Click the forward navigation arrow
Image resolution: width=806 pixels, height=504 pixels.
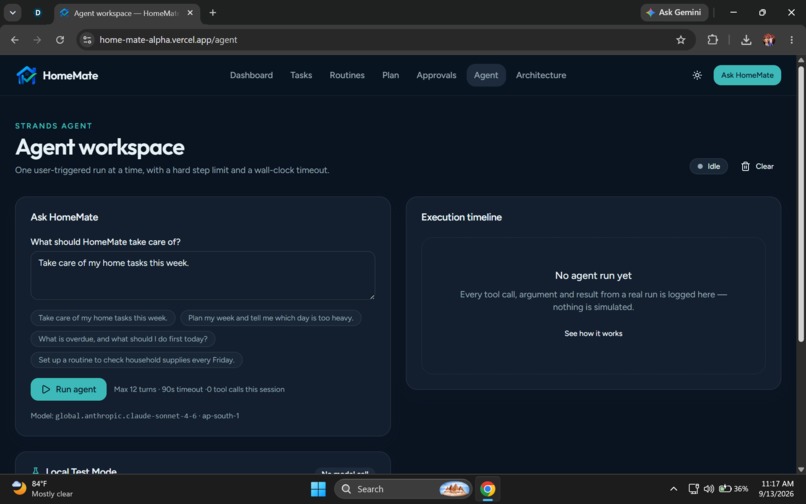pos(37,40)
